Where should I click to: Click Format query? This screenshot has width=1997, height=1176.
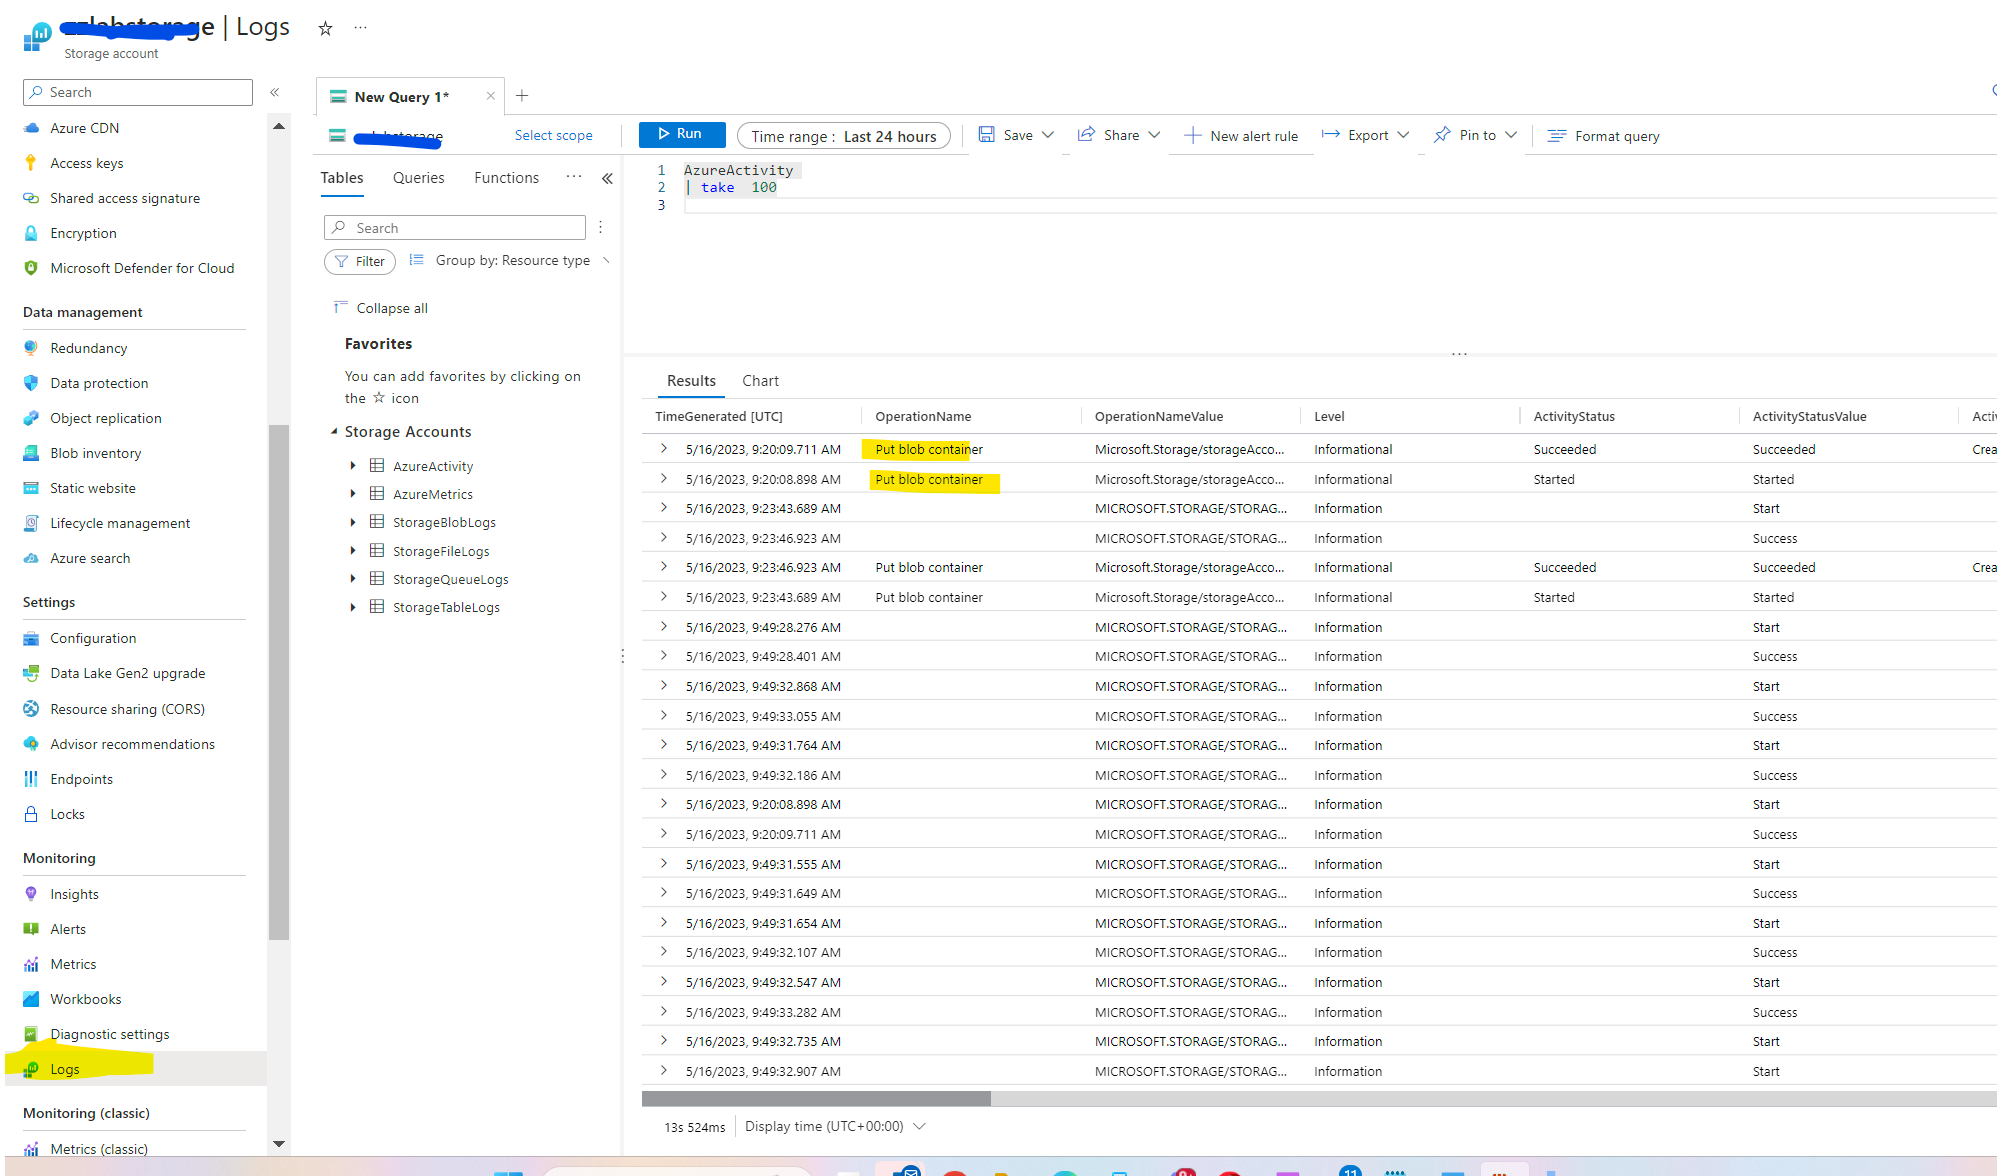pyautogui.click(x=1604, y=136)
